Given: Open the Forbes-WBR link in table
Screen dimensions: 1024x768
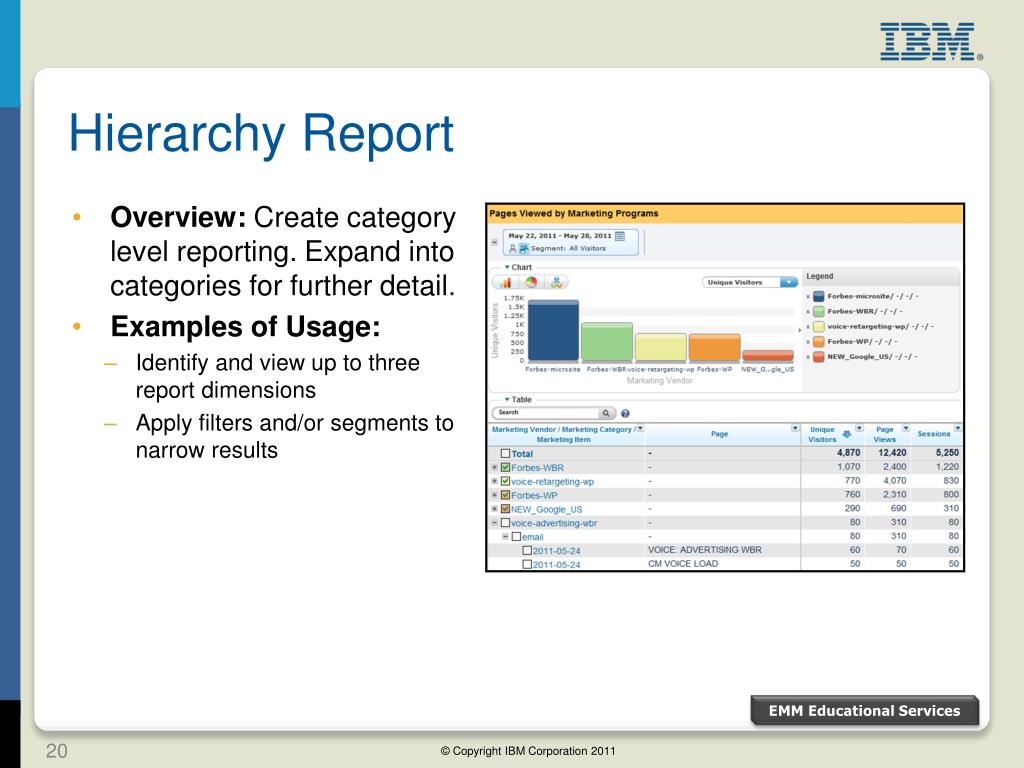Looking at the screenshot, I should tap(537, 468).
